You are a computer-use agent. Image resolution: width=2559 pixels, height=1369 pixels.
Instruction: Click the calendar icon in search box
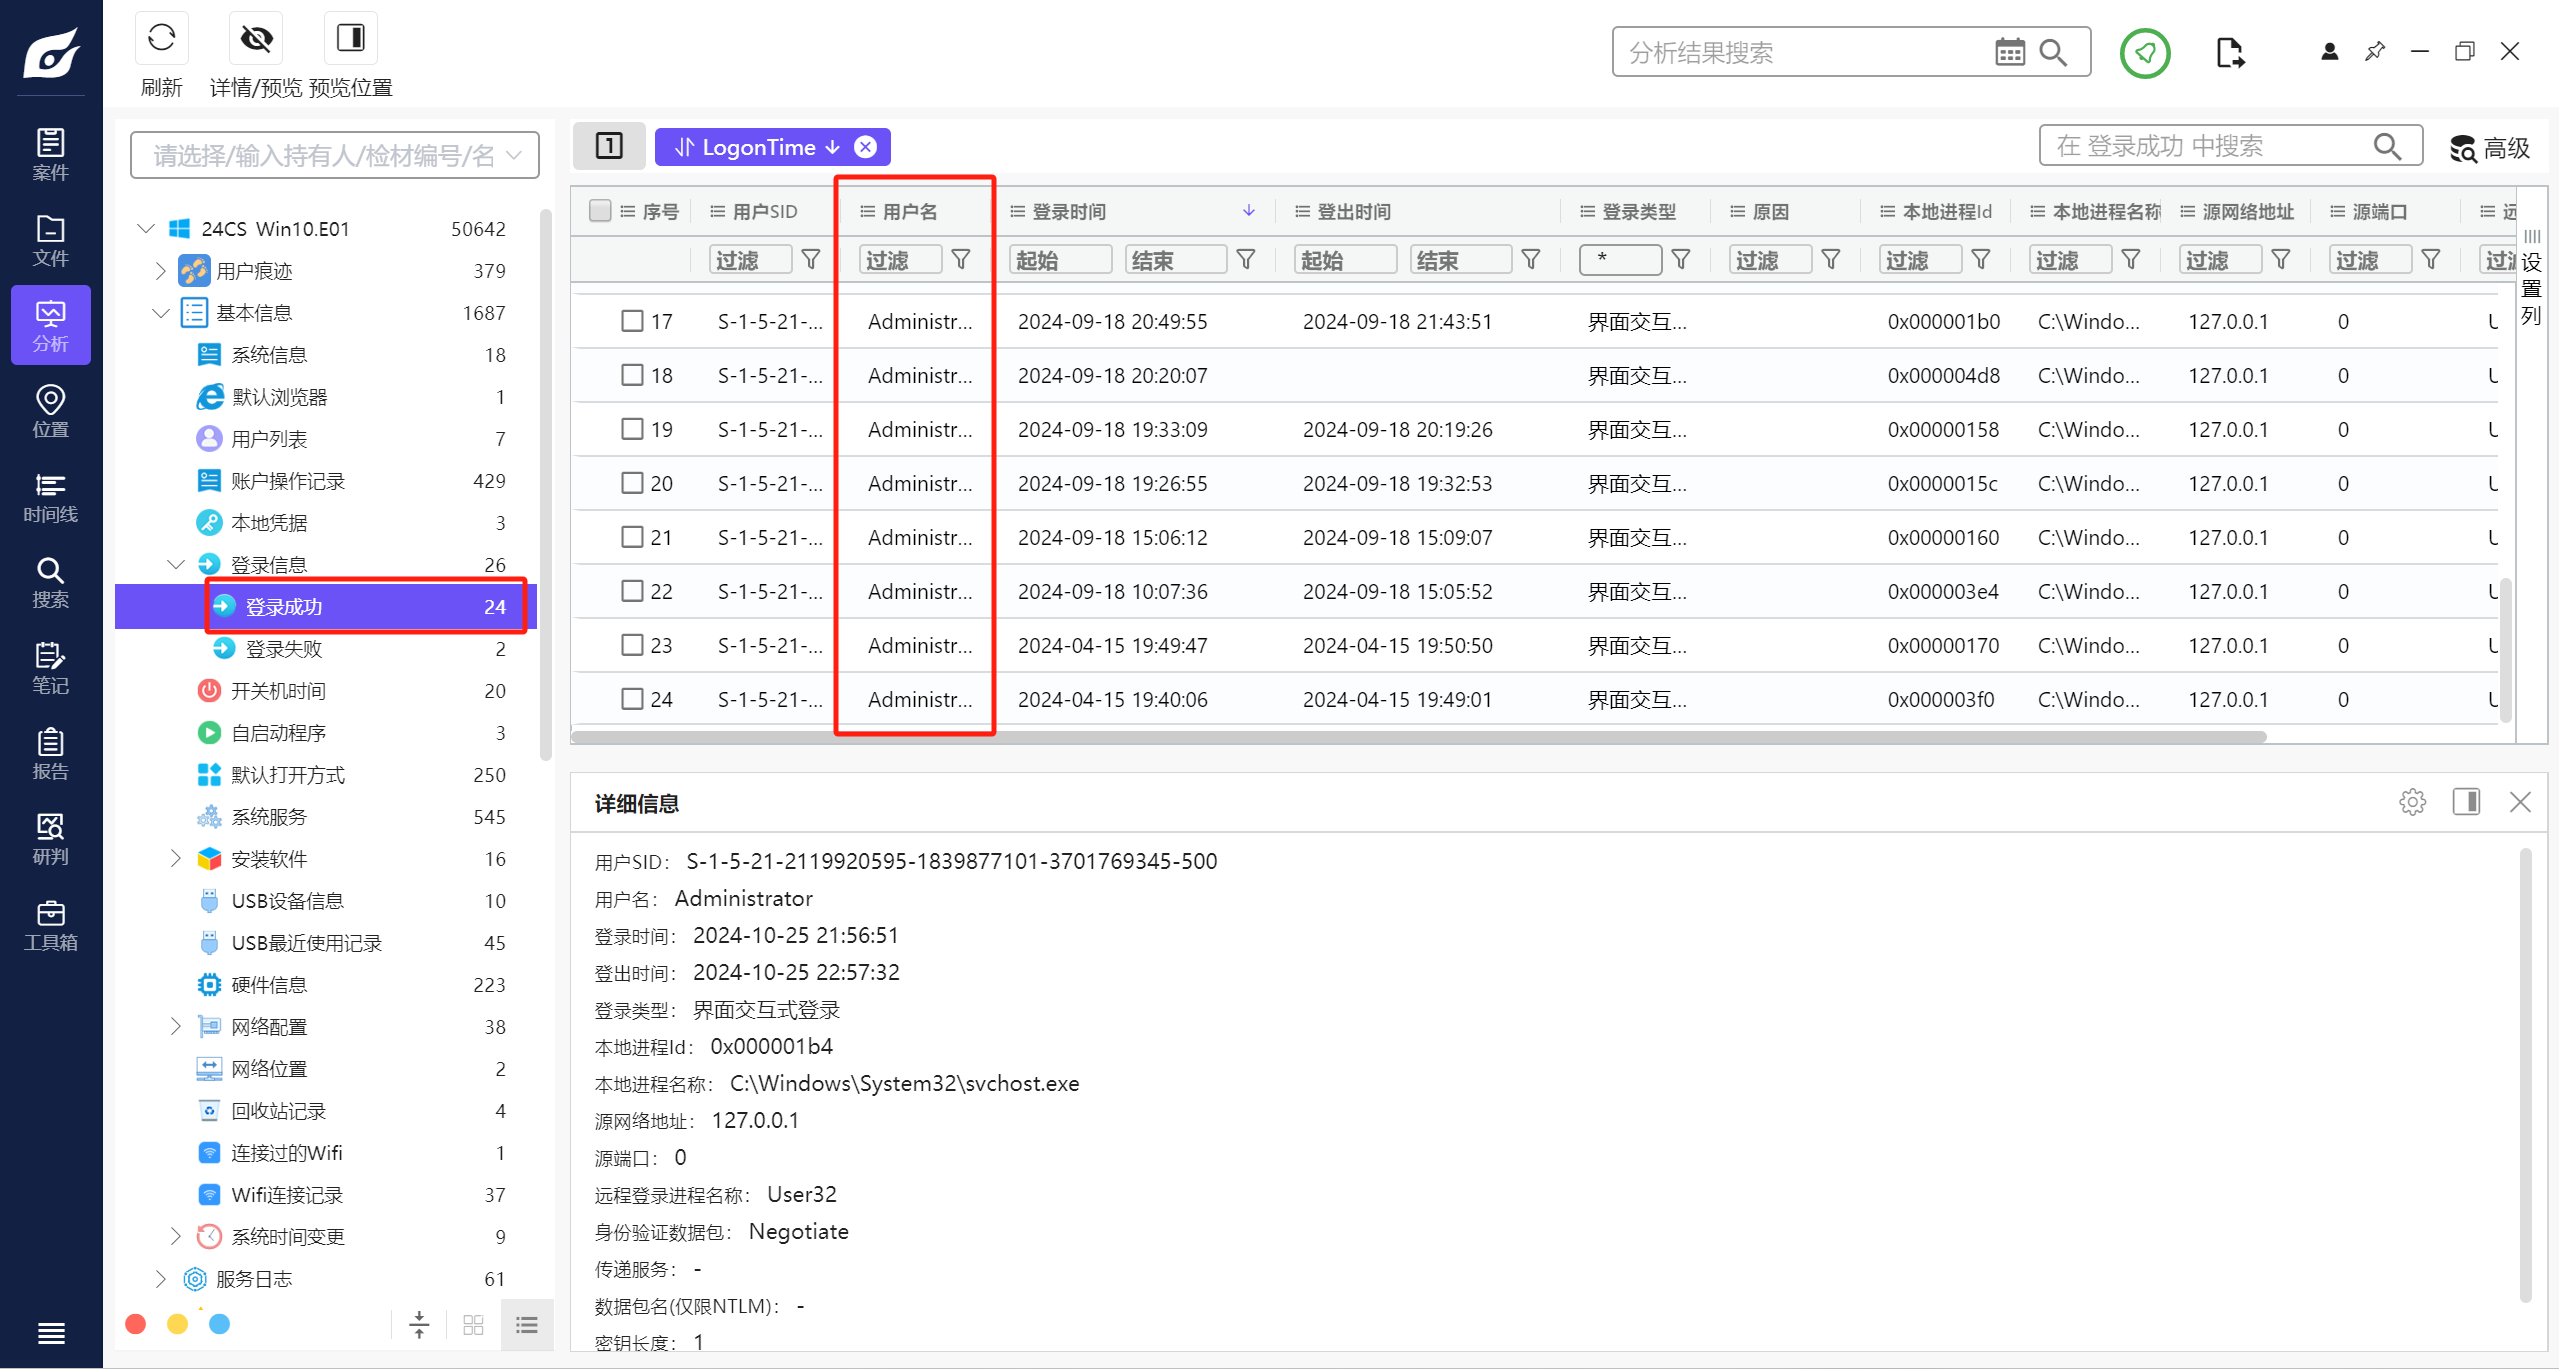click(x=2009, y=52)
